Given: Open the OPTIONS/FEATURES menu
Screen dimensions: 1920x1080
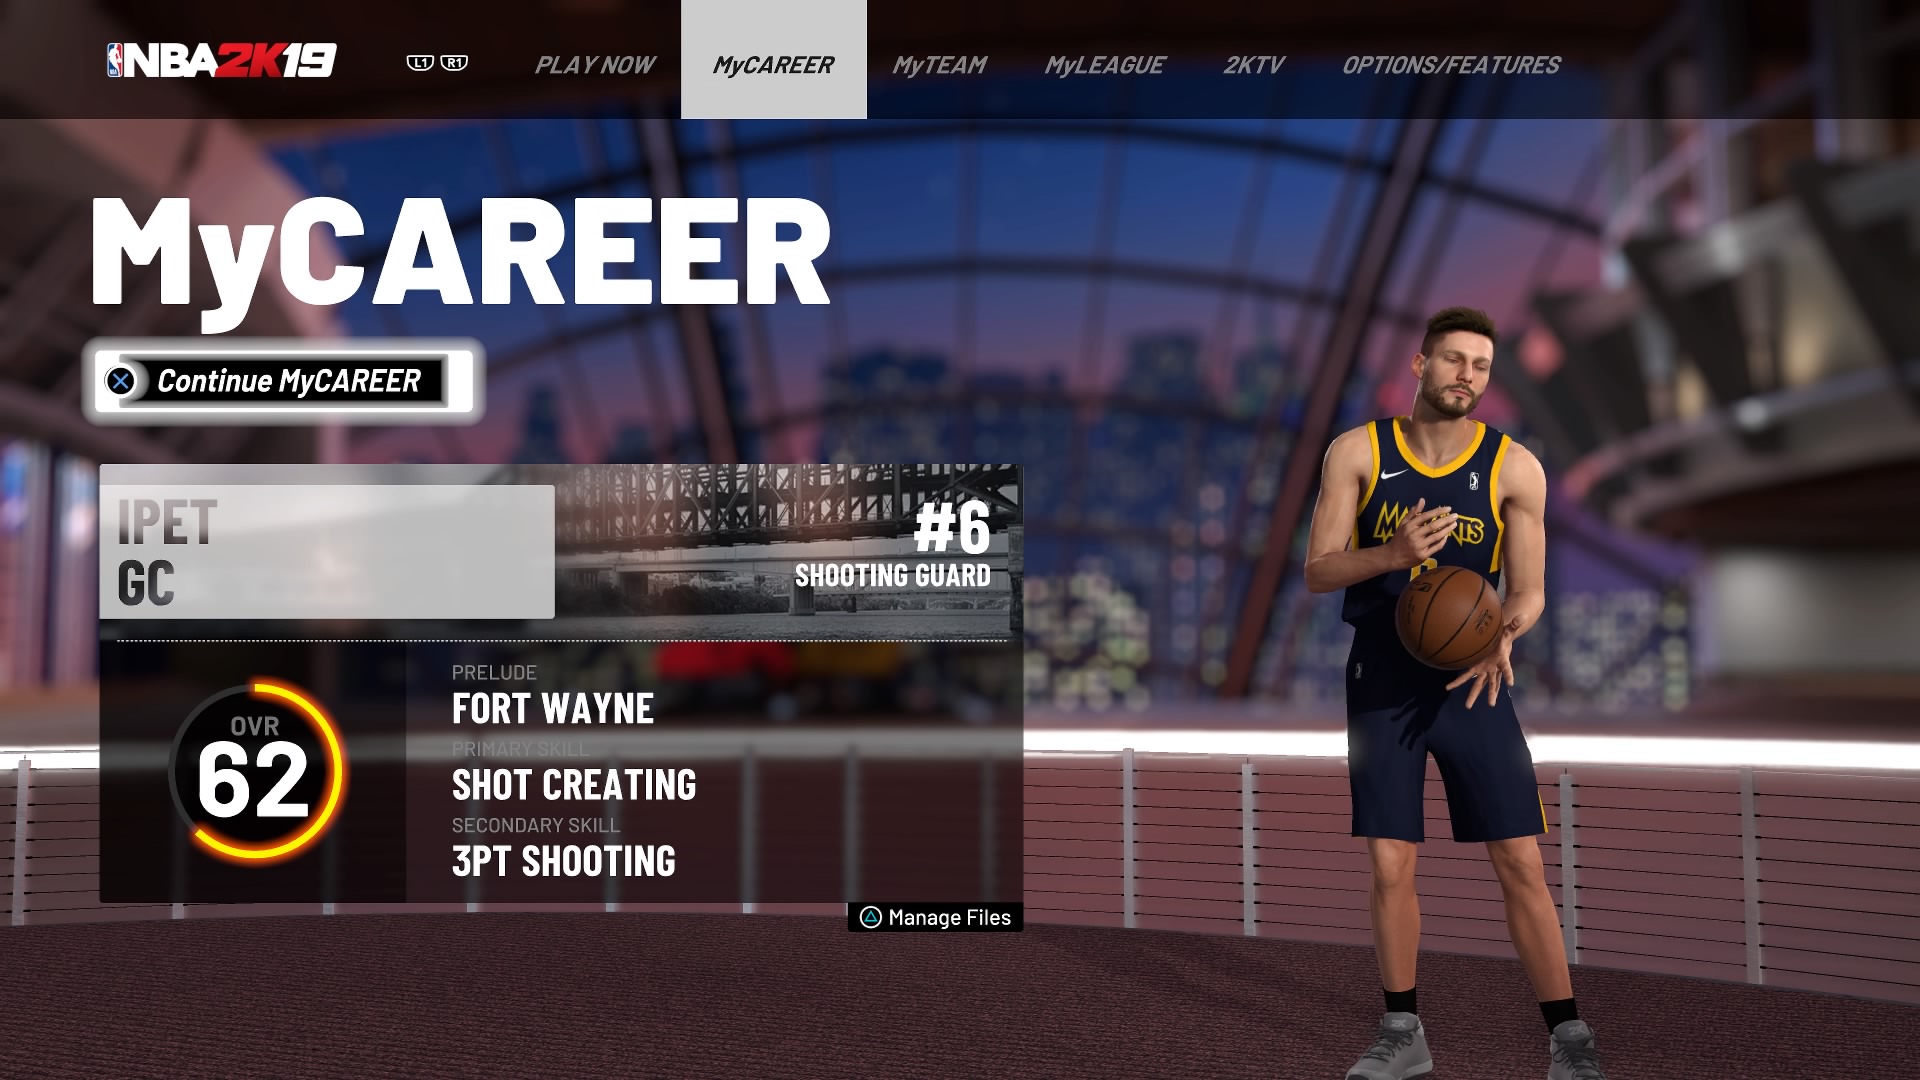Looking at the screenshot, I should [x=1450, y=65].
